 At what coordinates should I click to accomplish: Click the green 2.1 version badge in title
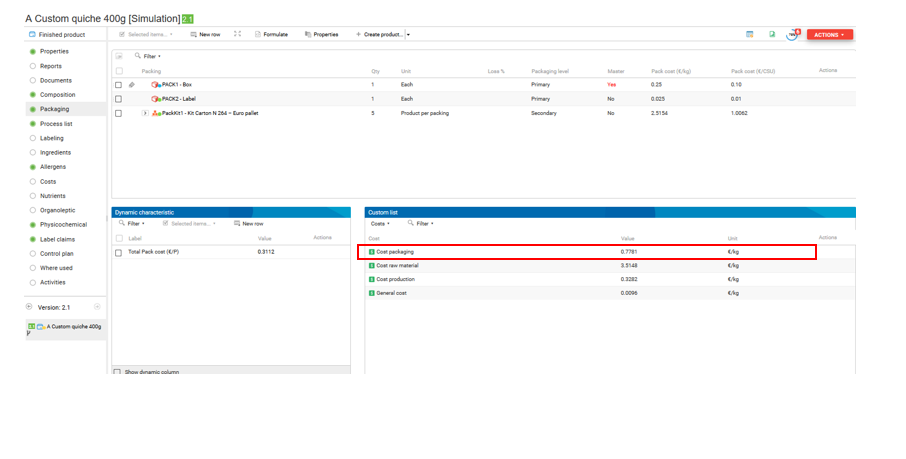pyautogui.click(x=188, y=19)
